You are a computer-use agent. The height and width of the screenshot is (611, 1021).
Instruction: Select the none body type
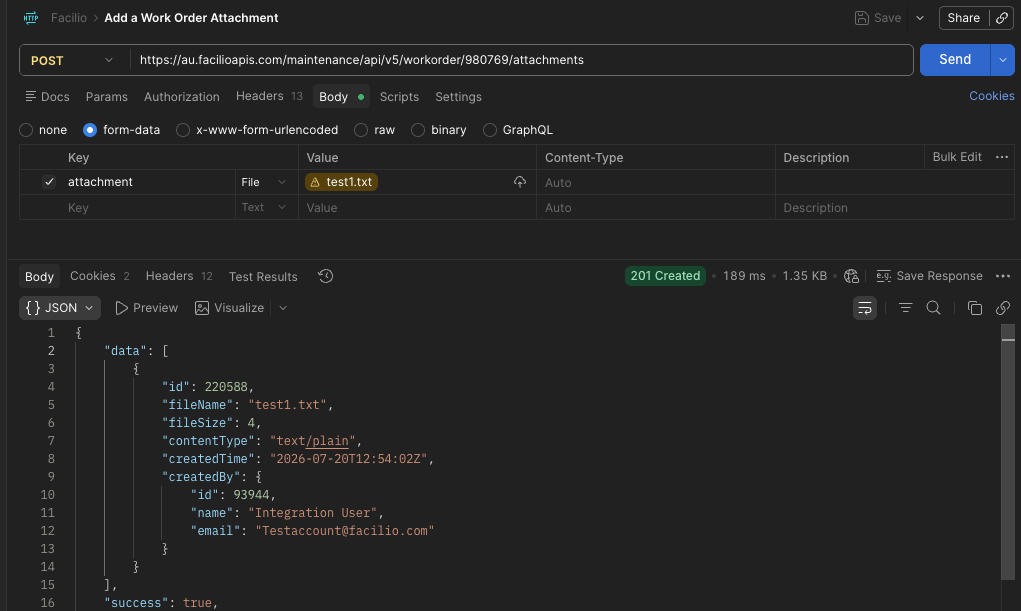(26, 130)
